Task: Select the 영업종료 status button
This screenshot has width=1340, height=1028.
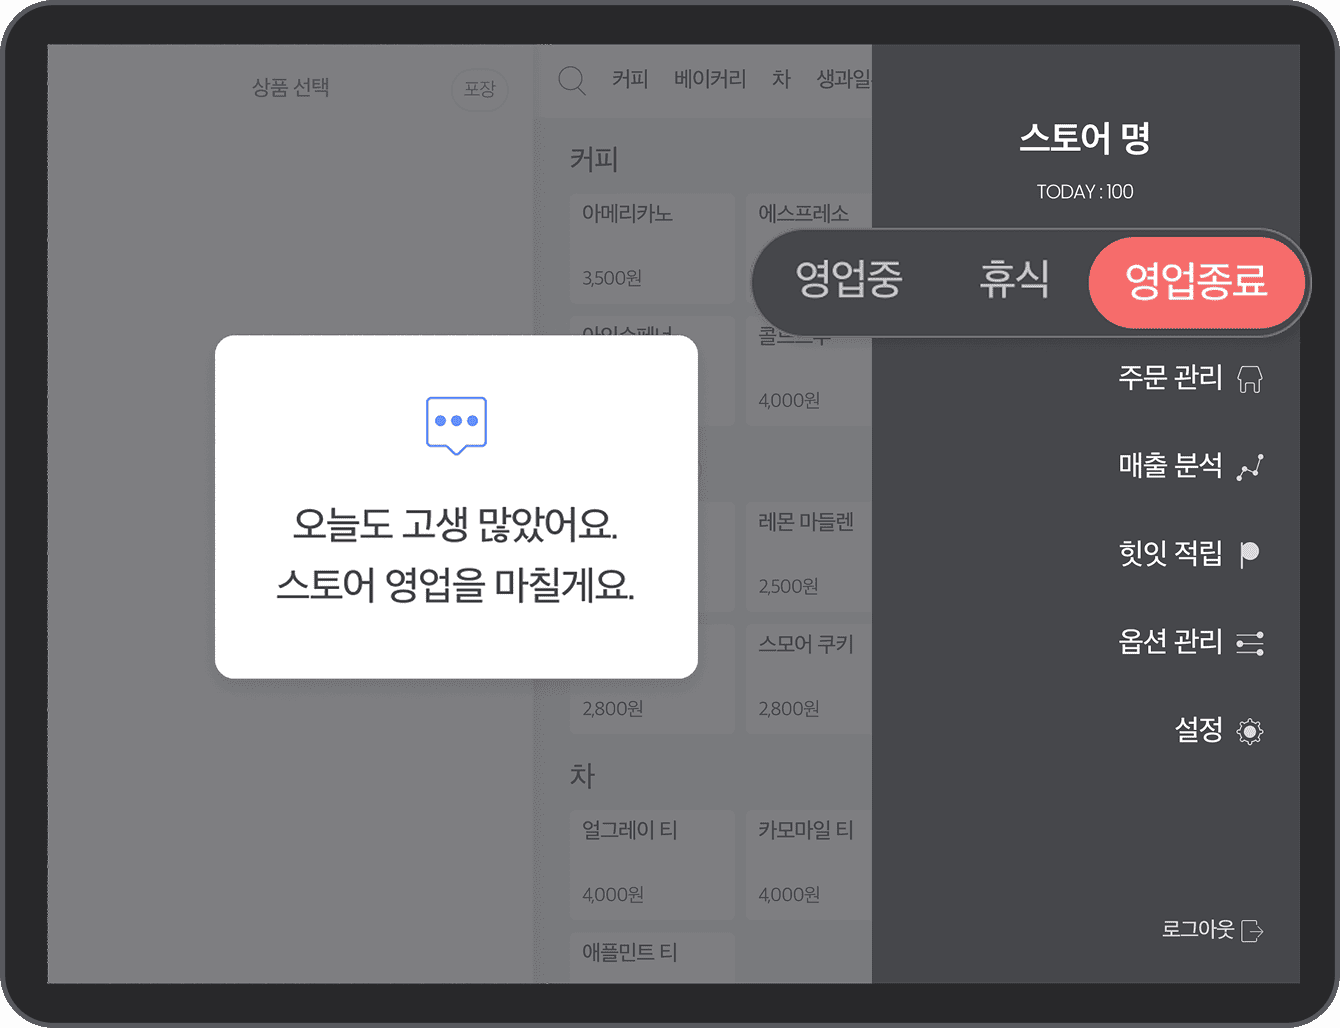Action: [x=1196, y=282]
